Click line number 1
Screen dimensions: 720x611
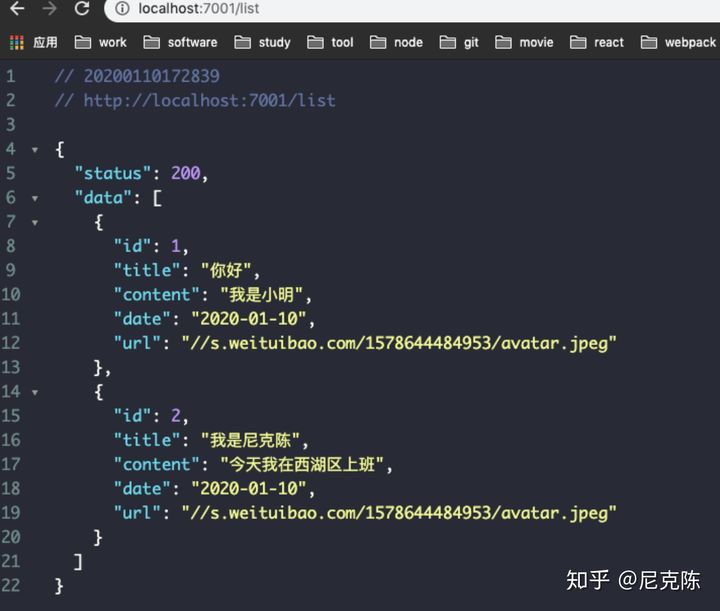(x=11, y=76)
